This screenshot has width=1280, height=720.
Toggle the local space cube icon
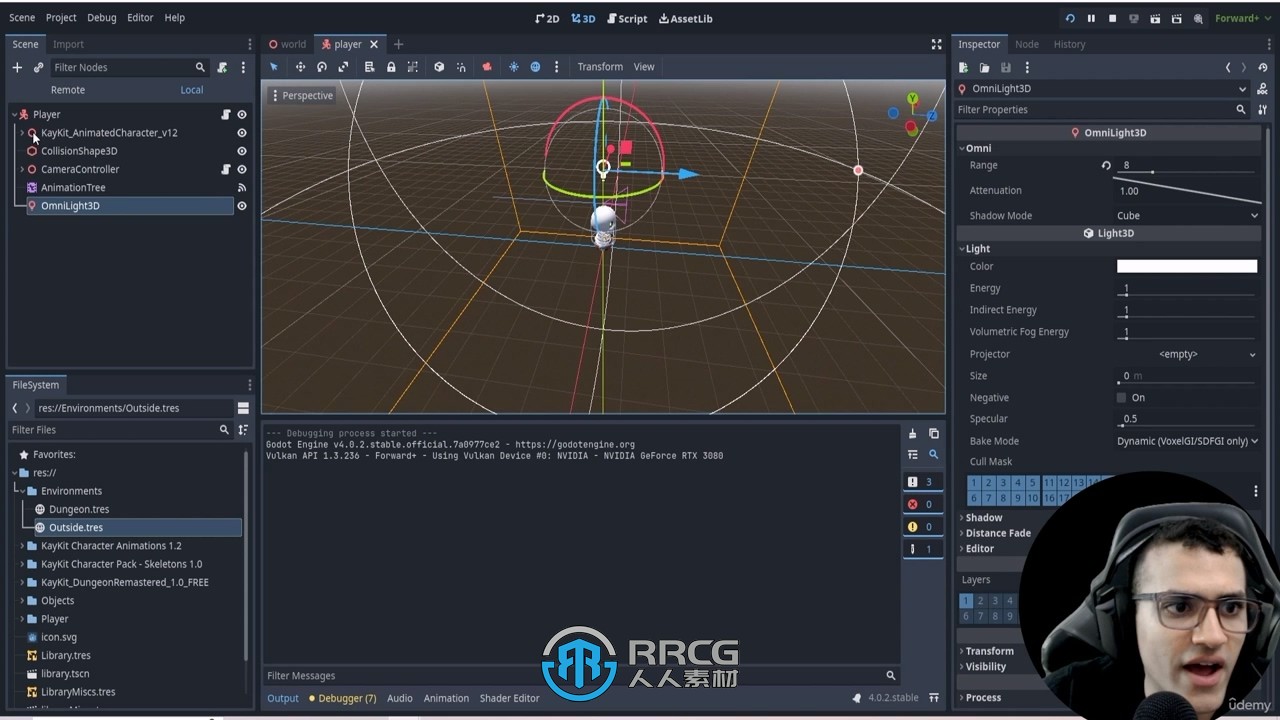pyautogui.click(x=439, y=67)
